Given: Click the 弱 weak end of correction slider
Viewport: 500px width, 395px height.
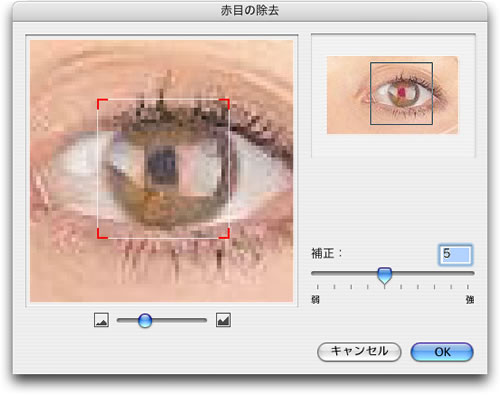Looking at the screenshot, I should tap(315, 300).
